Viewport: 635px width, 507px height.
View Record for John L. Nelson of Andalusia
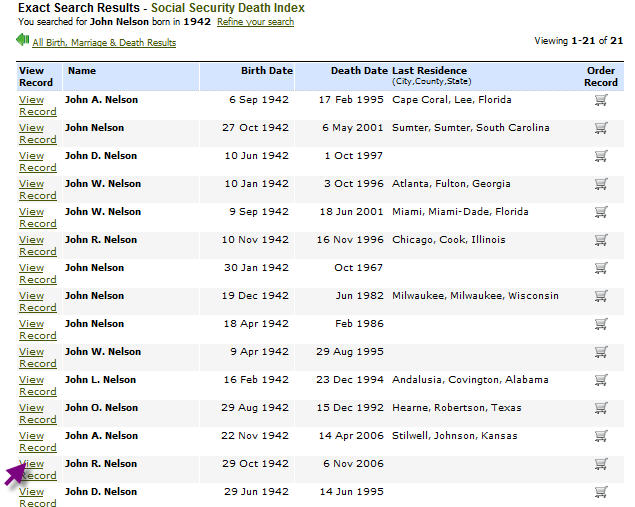click(x=38, y=385)
